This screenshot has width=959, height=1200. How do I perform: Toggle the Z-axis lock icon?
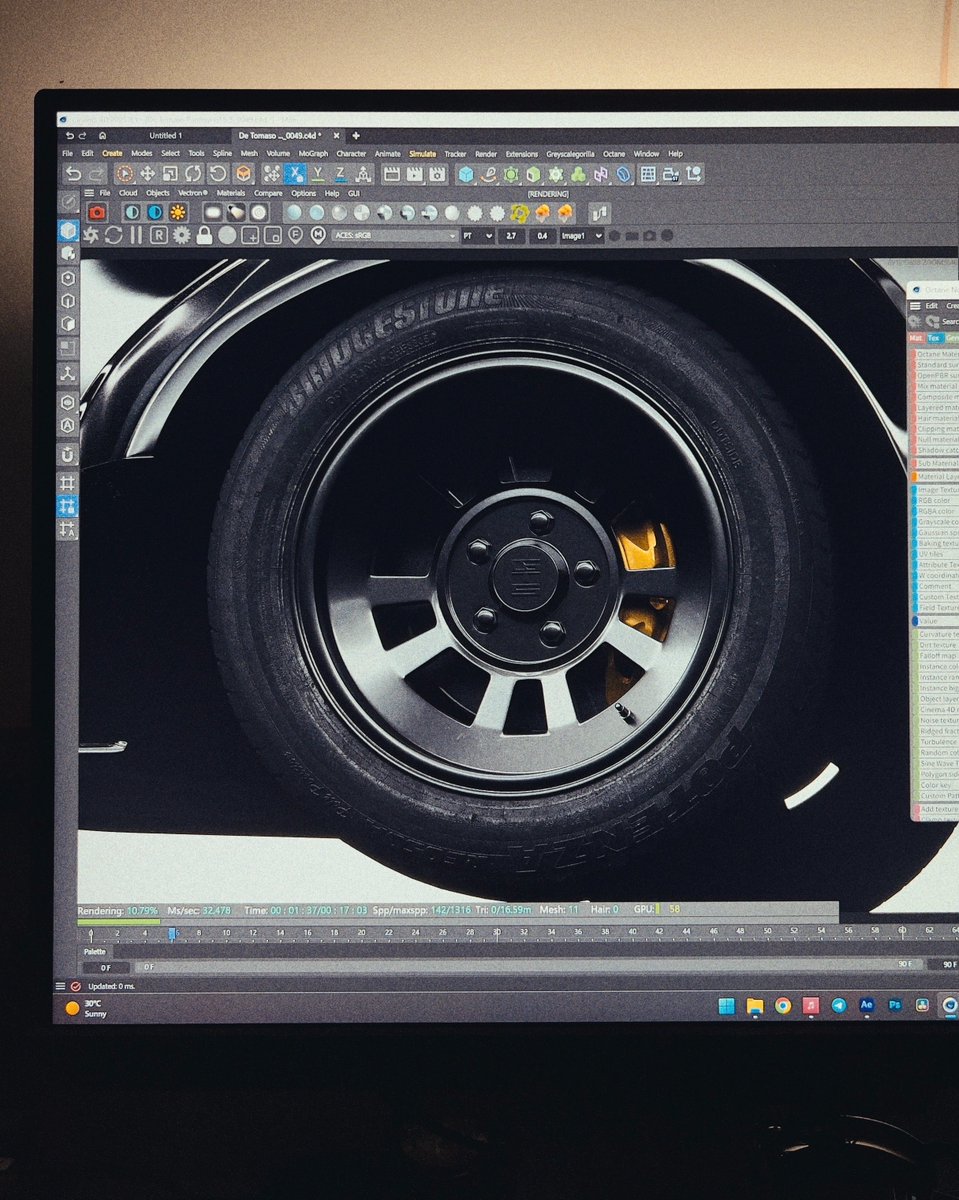(x=340, y=173)
